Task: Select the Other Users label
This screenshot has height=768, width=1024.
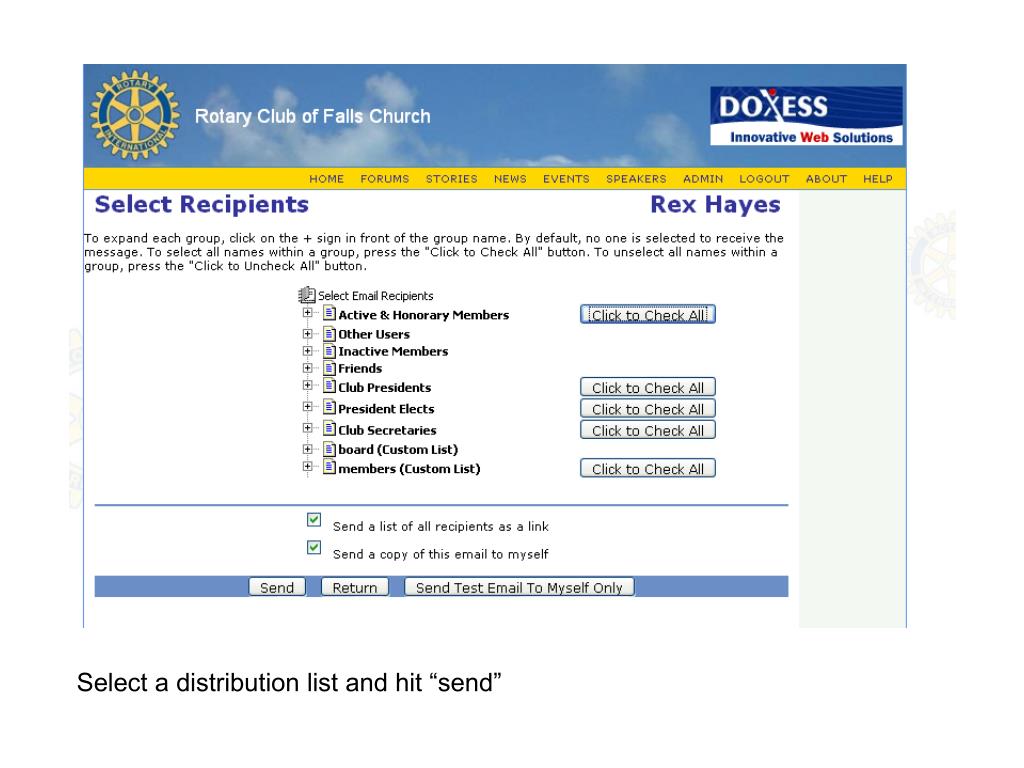Action: (374, 334)
